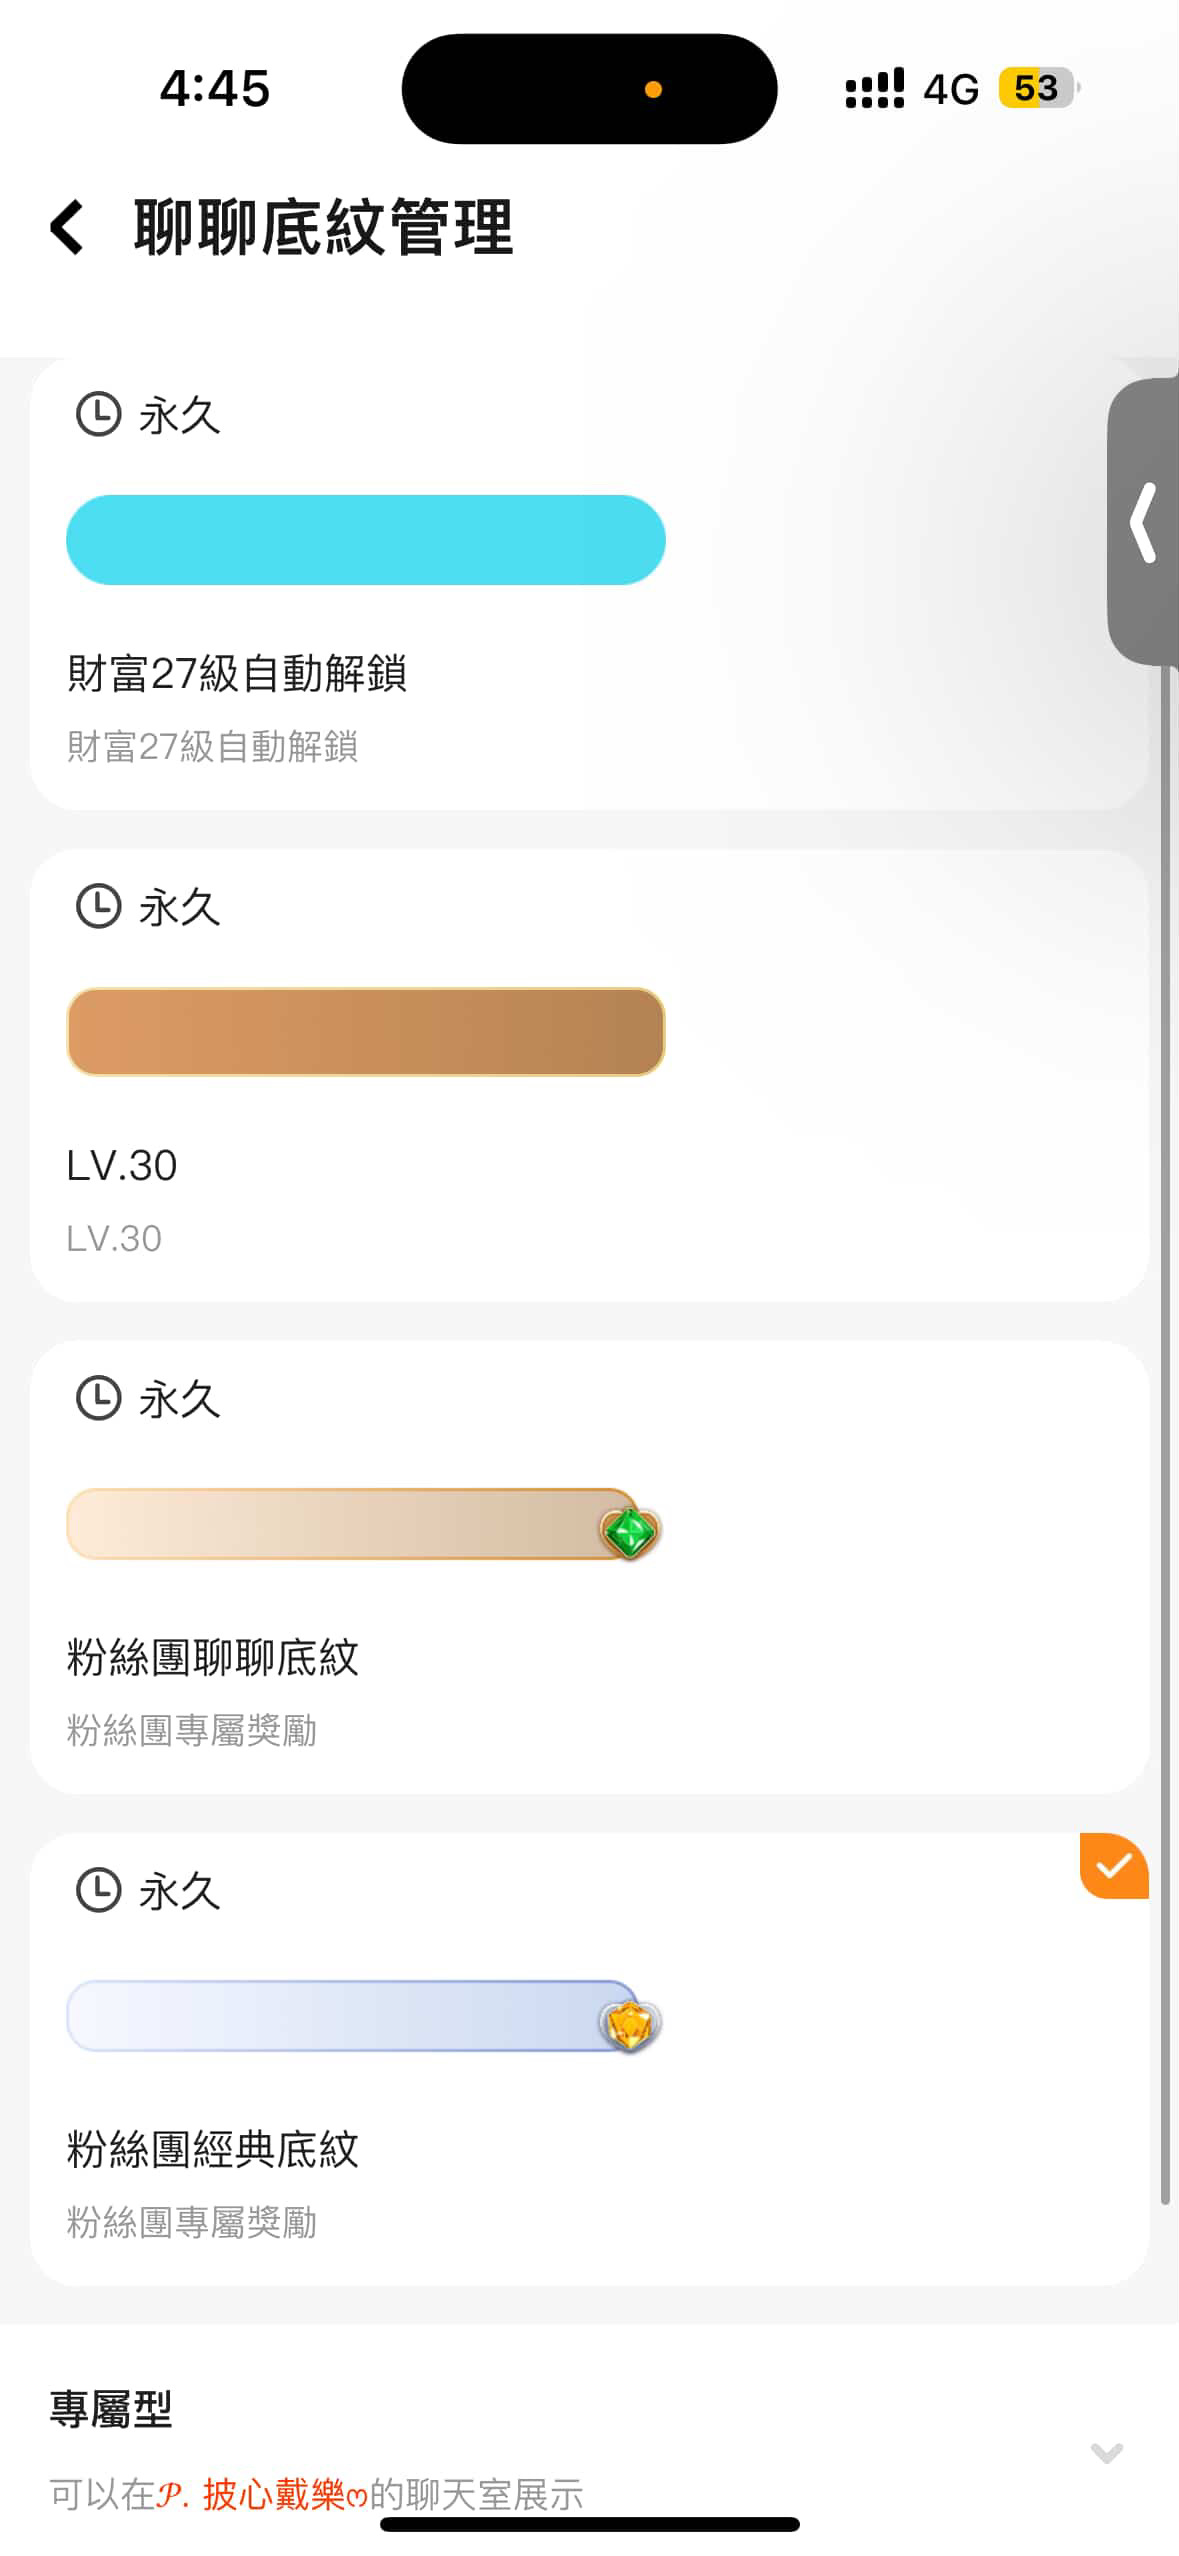Click the clock icon above 粉絲團經典底紋
Screen dimensions: 1179x2556
(98, 1890)
